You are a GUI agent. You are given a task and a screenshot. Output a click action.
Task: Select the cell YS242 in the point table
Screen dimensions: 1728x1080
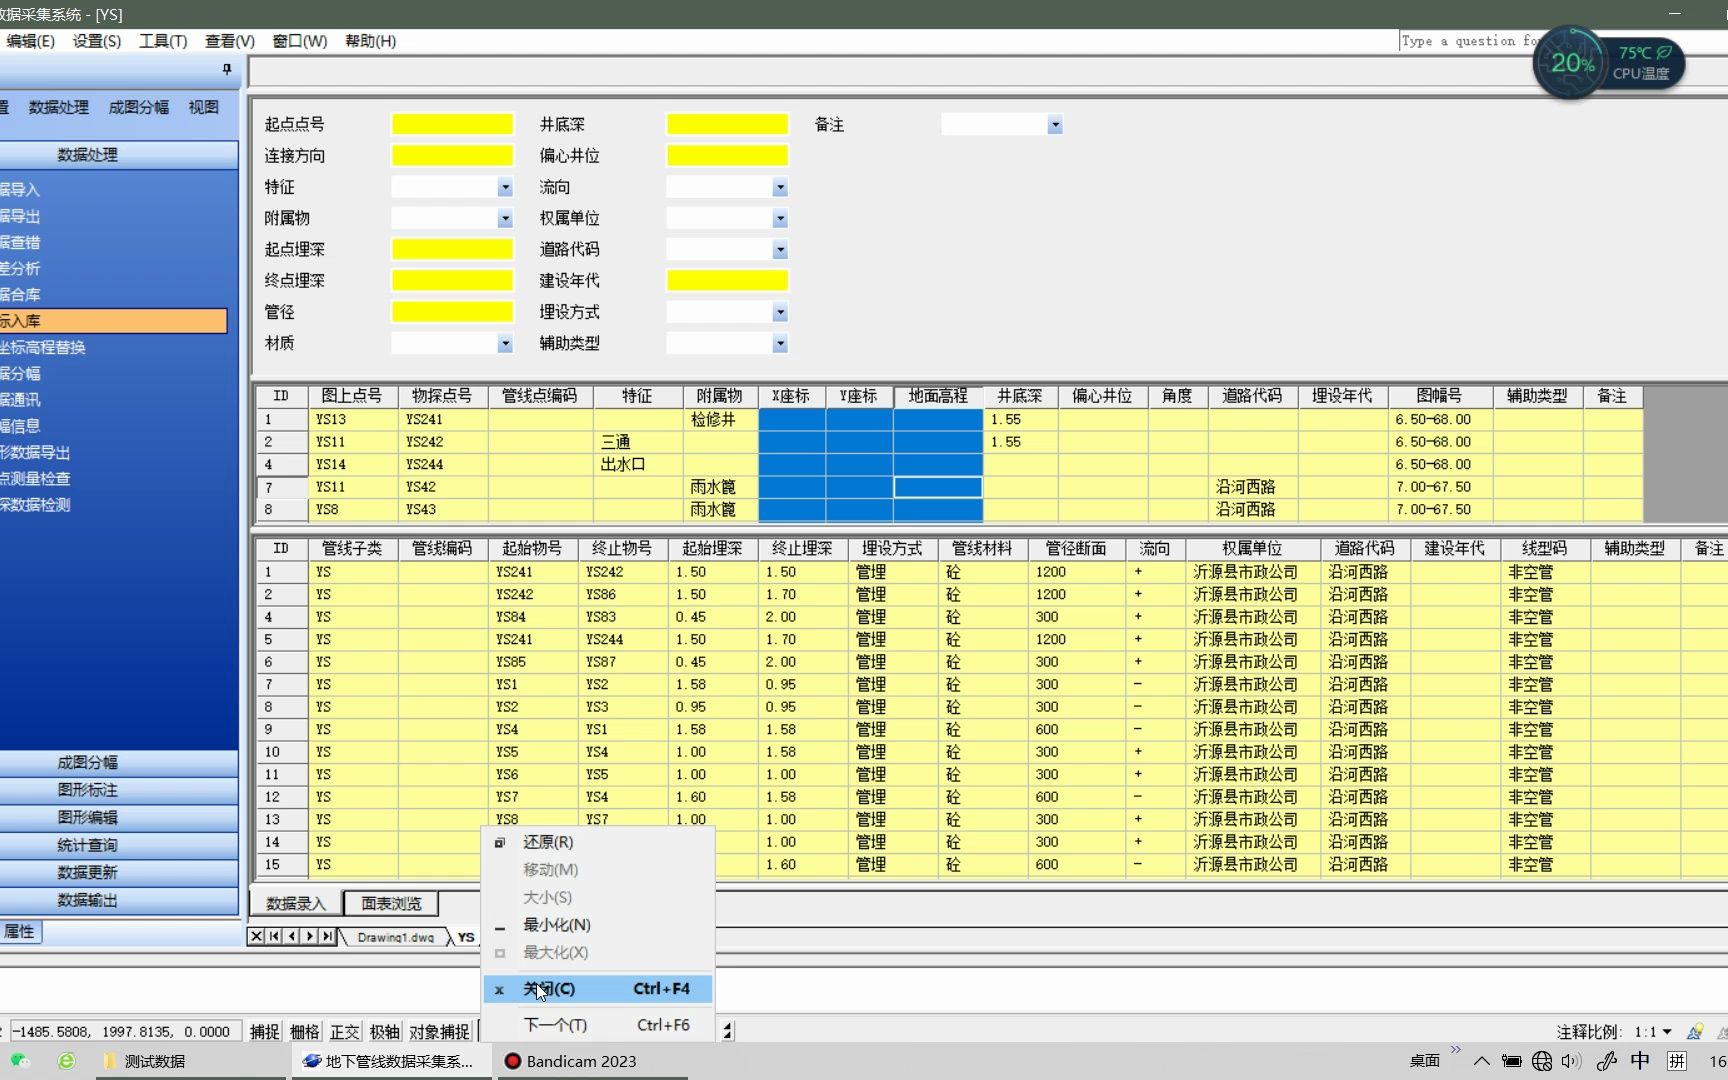(x=442, y=442)
